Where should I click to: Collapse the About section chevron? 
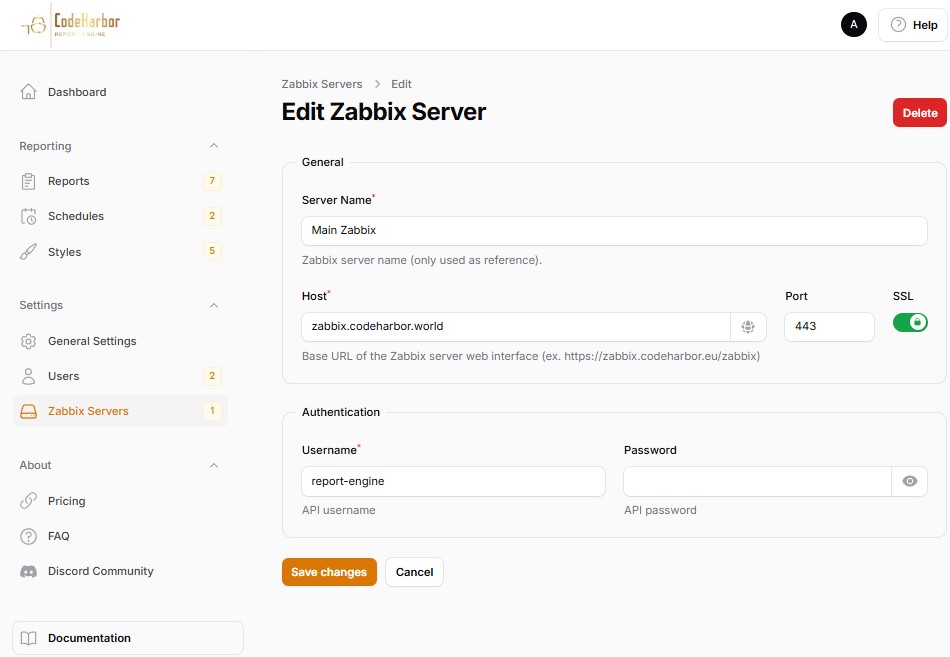[x=214, y=465]
